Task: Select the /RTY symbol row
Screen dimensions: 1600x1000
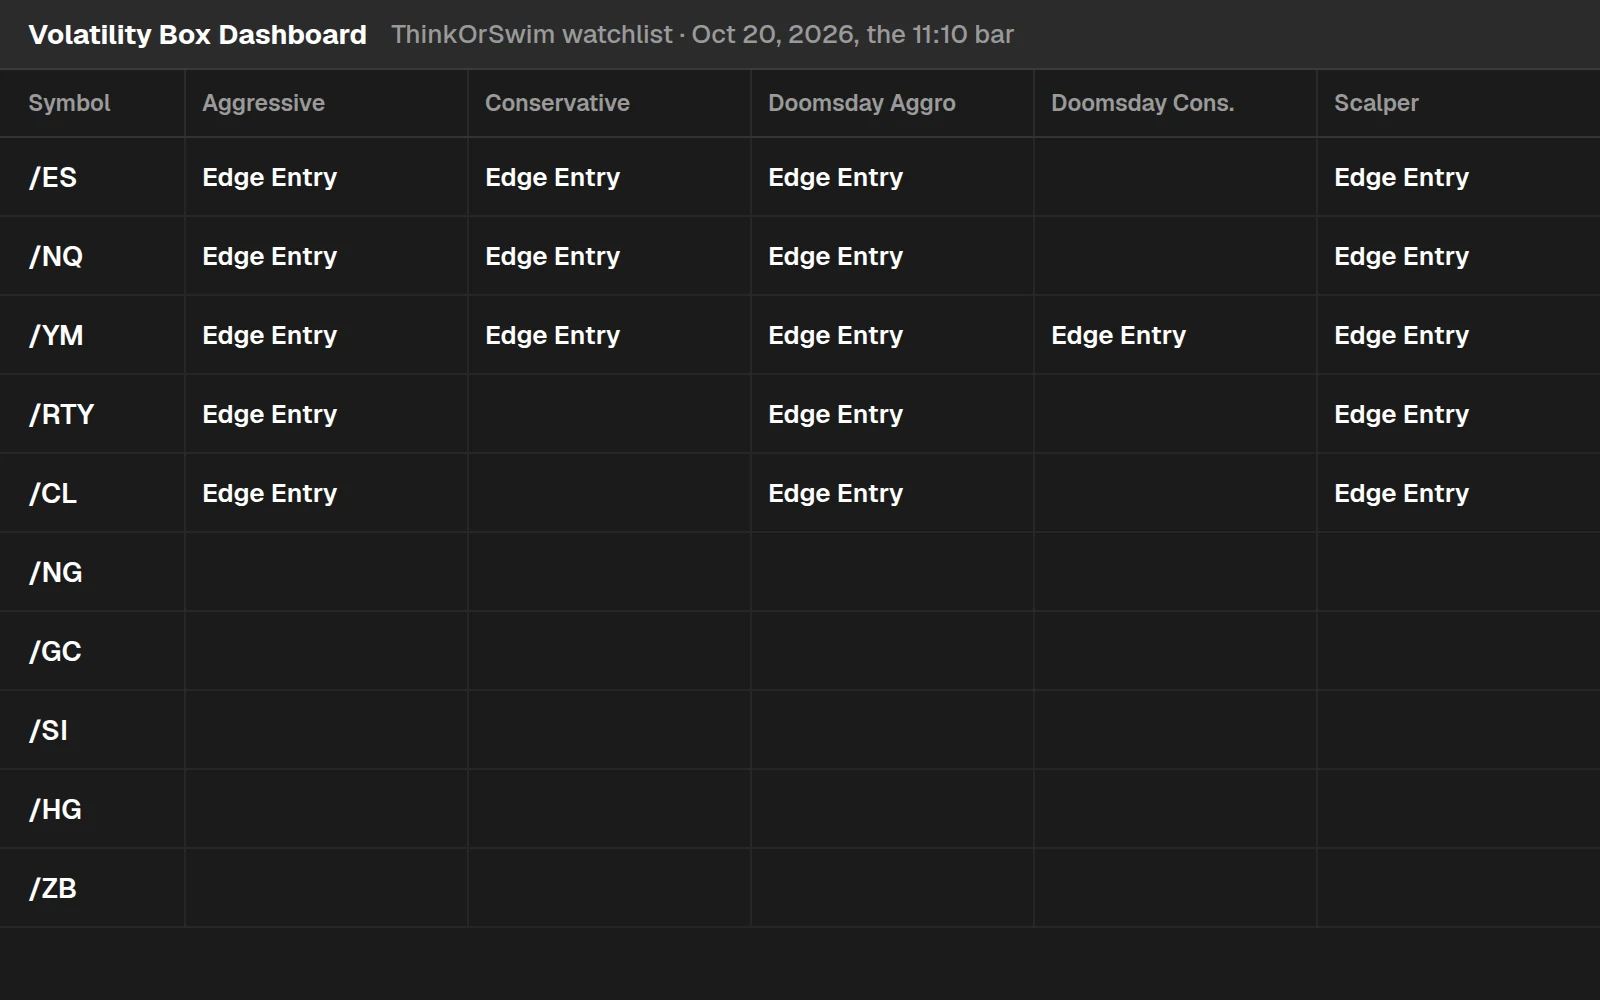Action: pyautogui.click(x=800, y=414)
